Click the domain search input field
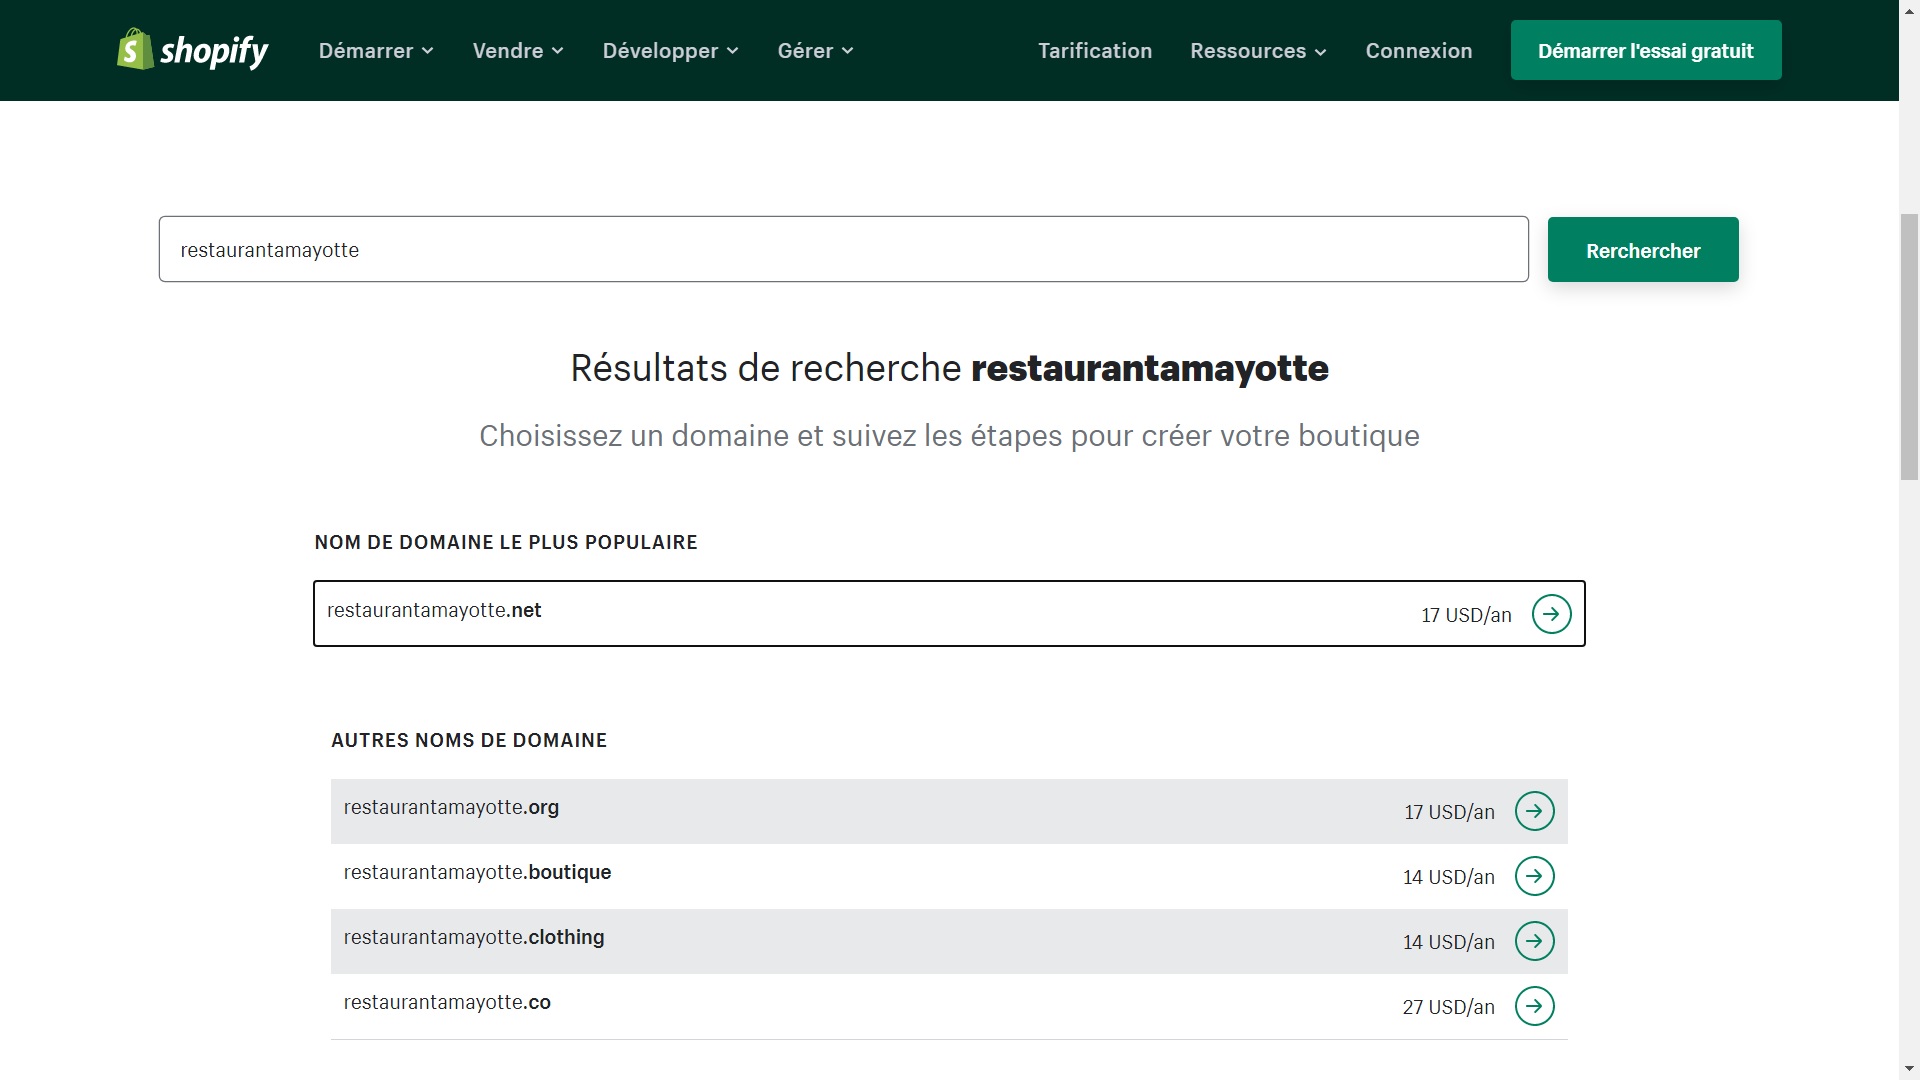Viewport: 1920px width, 1080px height. pyautogui.click(x=843, y=249)
